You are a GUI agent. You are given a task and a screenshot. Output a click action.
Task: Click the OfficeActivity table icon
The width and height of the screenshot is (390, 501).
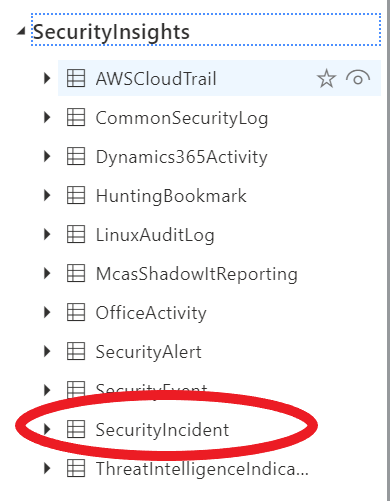76,312
